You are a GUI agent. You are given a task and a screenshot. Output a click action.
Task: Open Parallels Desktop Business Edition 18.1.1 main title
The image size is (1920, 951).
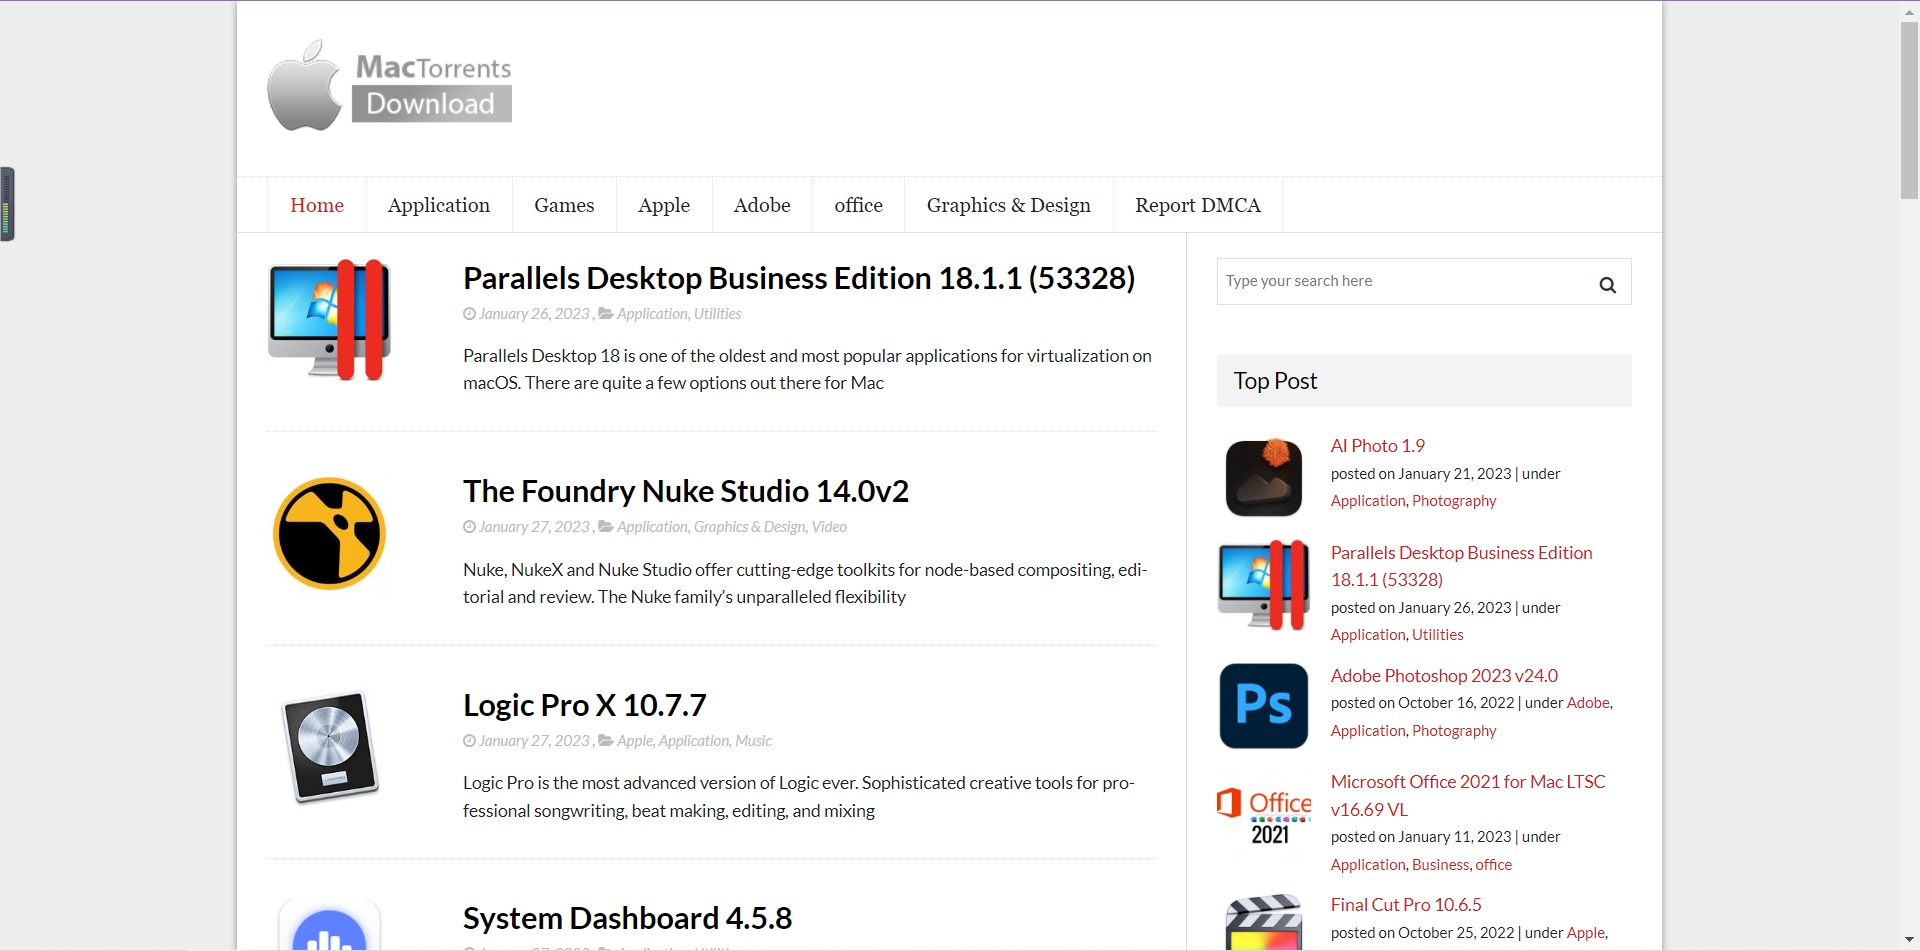pyautogui.click(x=799, y=278)
